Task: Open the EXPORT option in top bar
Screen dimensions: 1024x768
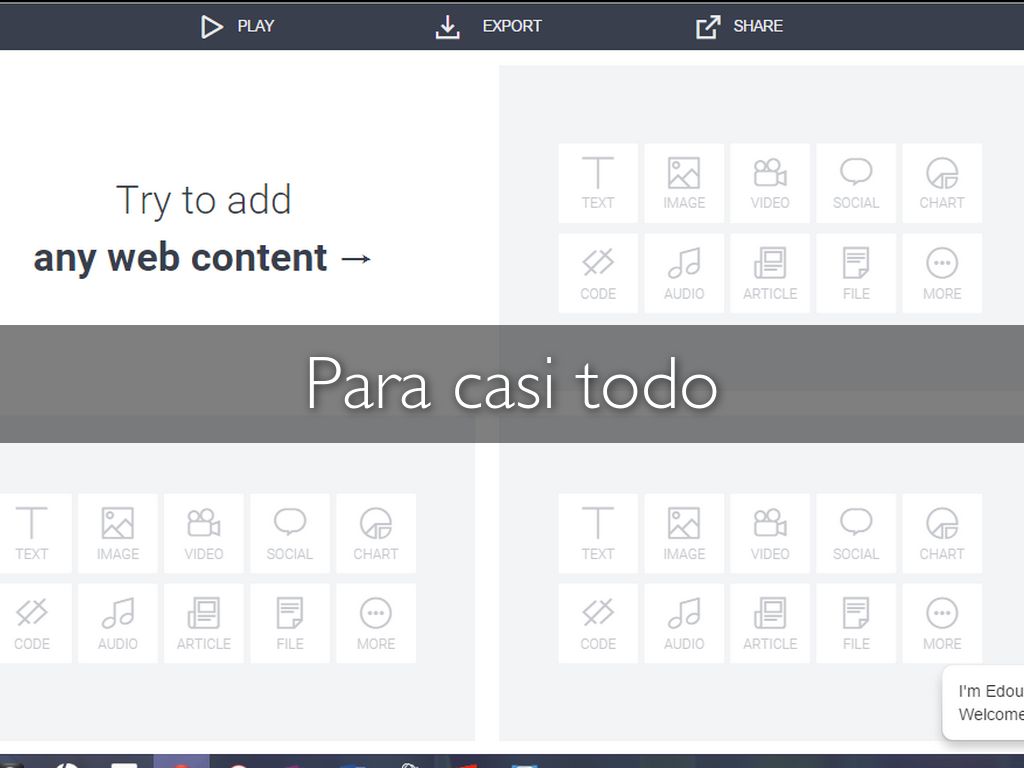Action: coord(489,27)
